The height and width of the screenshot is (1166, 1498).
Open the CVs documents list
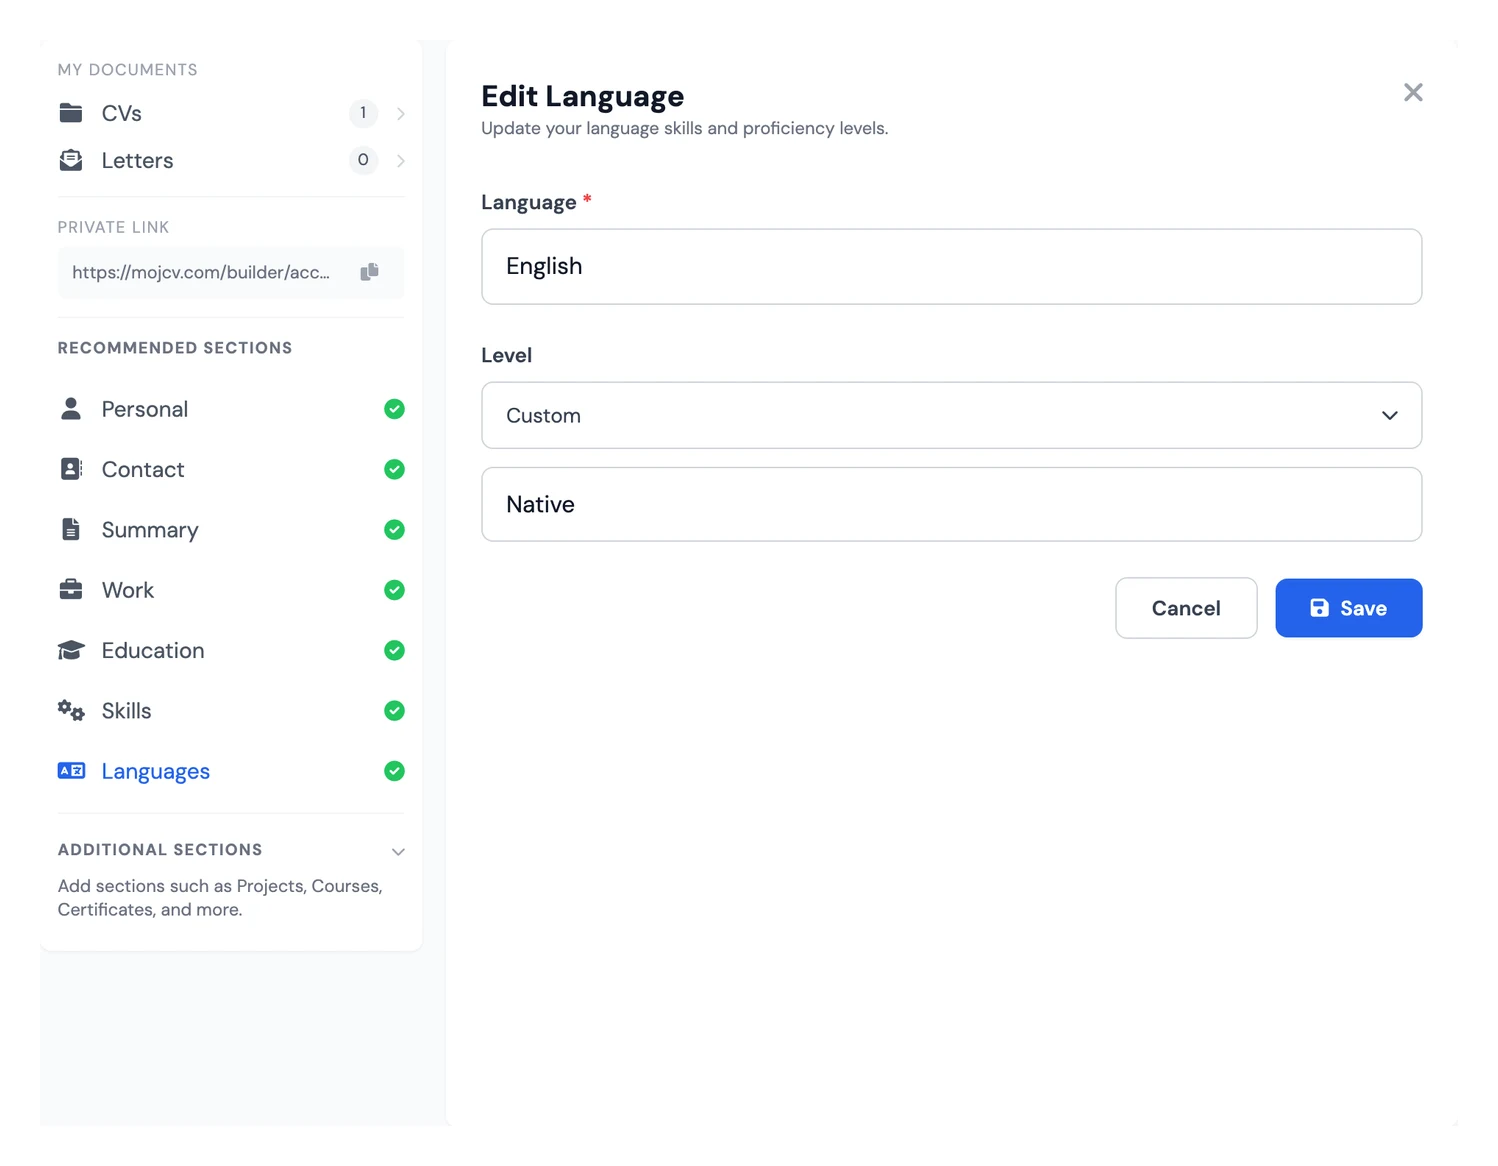coord(231,113)
